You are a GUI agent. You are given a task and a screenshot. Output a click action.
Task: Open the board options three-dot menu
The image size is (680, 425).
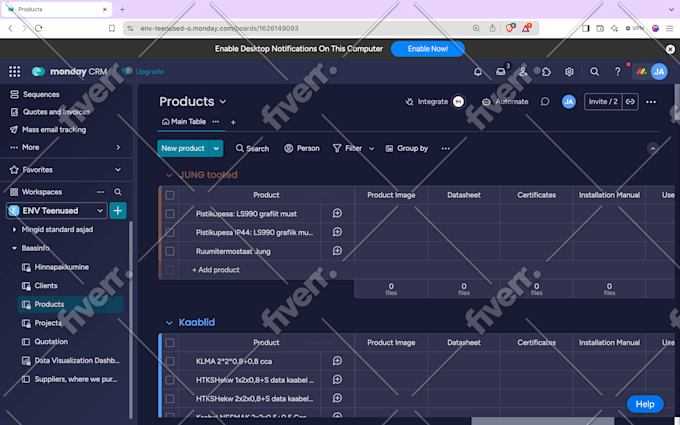coord(651,102)
